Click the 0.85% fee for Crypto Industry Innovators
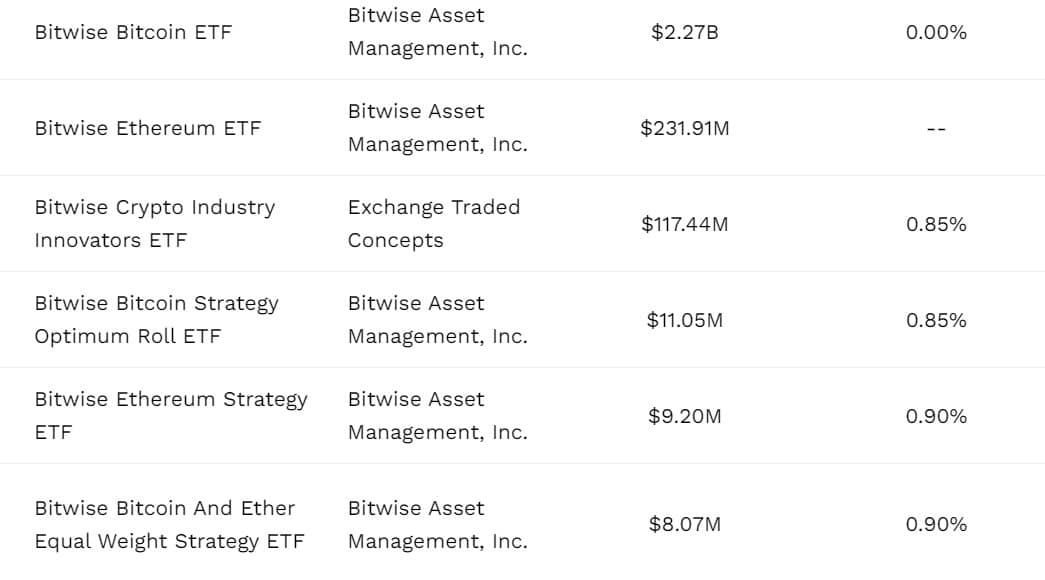This screenshot has height=580, width=1045. pyautogui.click(x=936, y=224)
